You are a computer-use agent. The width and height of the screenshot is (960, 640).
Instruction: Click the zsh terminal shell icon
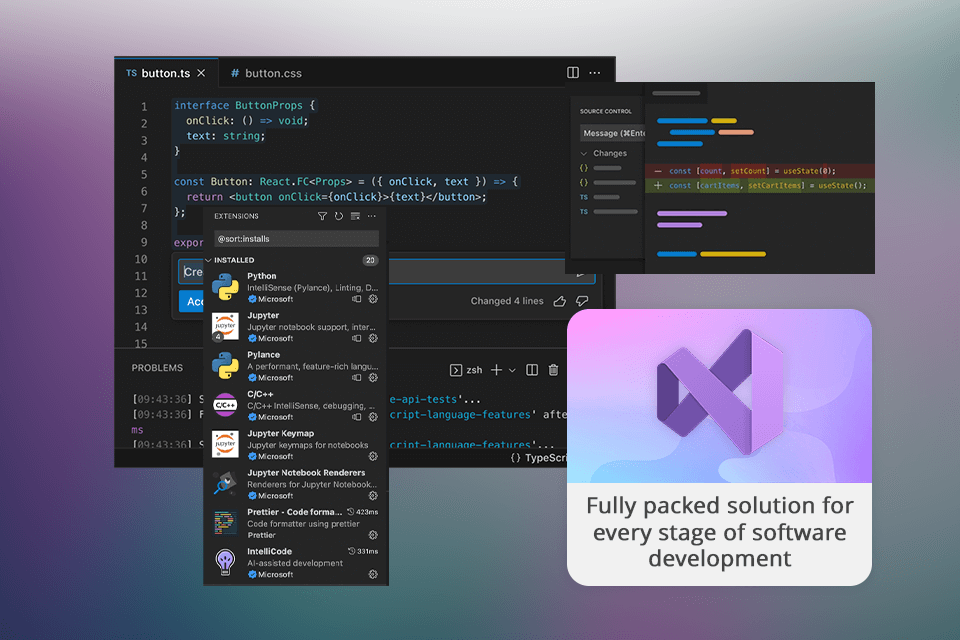click(x=456, y=370)
